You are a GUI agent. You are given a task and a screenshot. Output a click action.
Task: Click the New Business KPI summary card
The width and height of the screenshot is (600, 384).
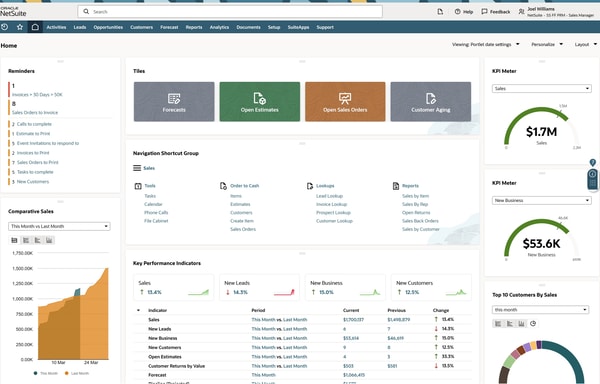pyautogui.click(x=345, y=288)
